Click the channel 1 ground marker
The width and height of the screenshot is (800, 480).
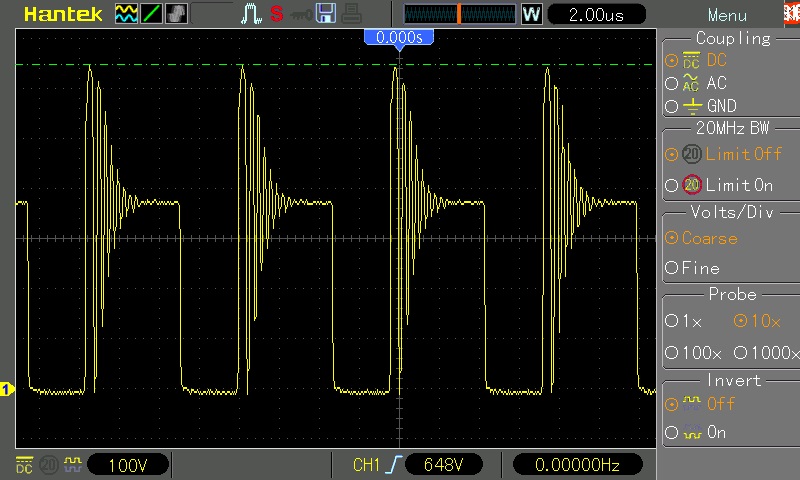point(7,390)
